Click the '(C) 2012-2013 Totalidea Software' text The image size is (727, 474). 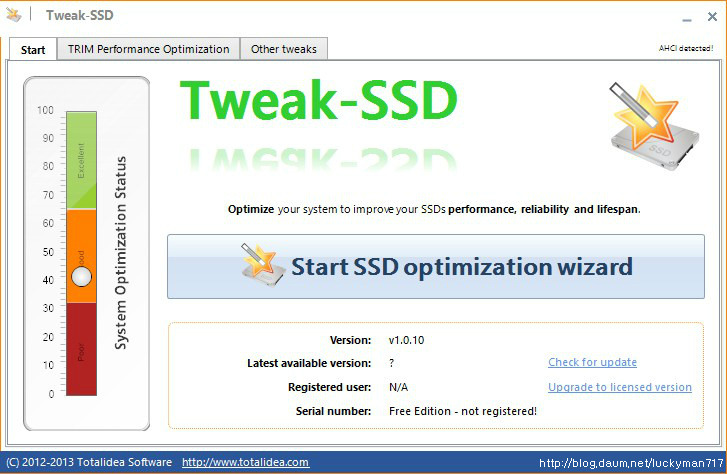click(x=89, y=462)
